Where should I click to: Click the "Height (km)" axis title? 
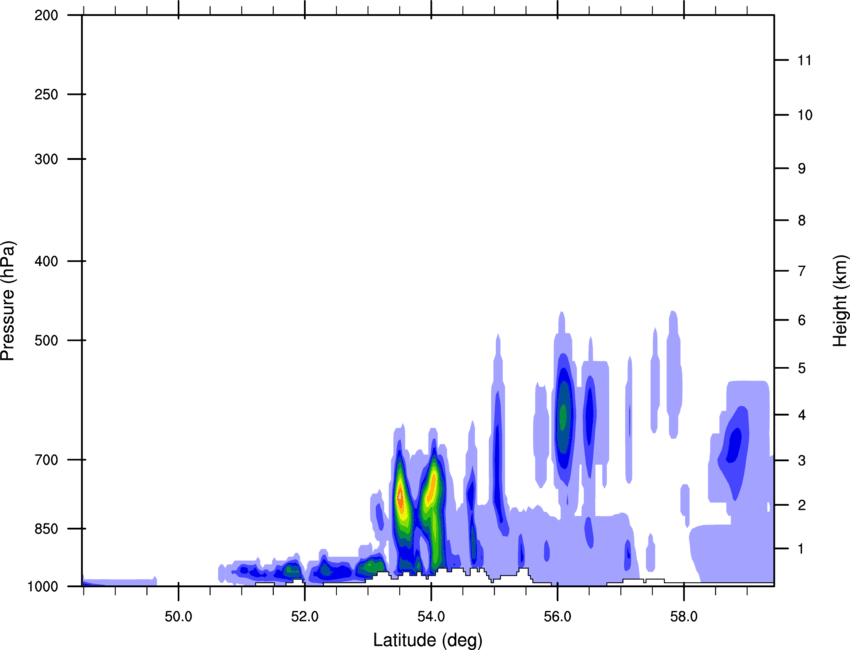pyautogui.click(x=840, y=301)
